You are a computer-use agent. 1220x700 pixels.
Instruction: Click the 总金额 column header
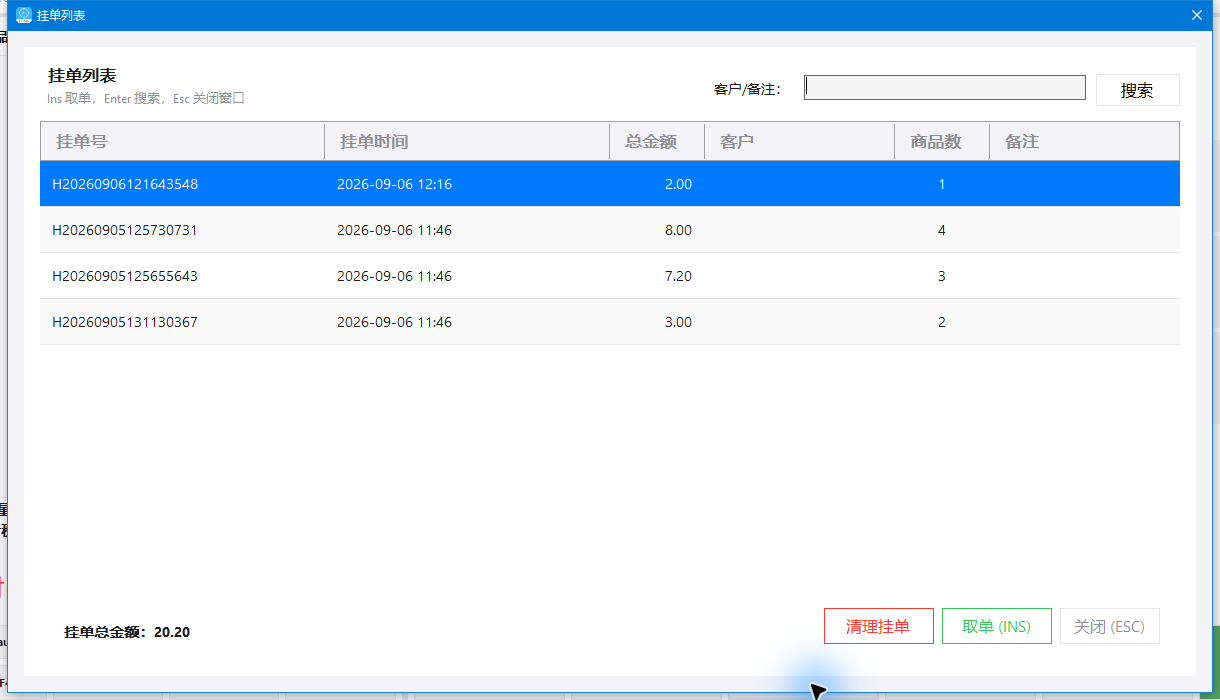coord(657,142)
